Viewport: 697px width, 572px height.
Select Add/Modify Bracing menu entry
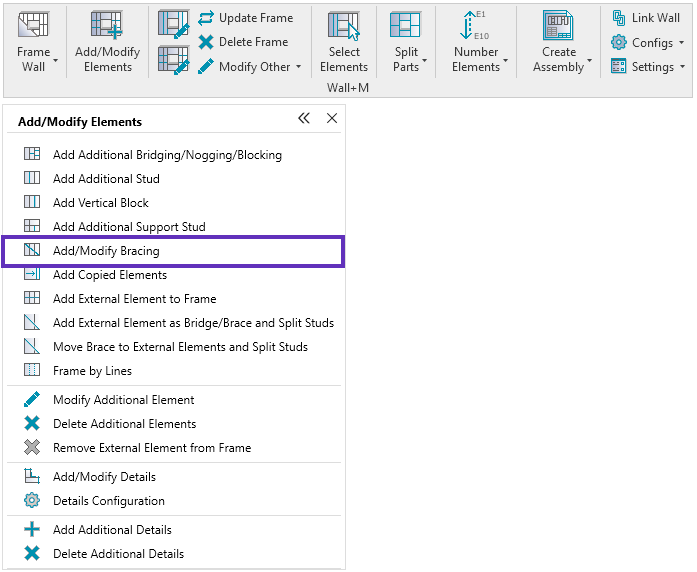click(106, 251)
